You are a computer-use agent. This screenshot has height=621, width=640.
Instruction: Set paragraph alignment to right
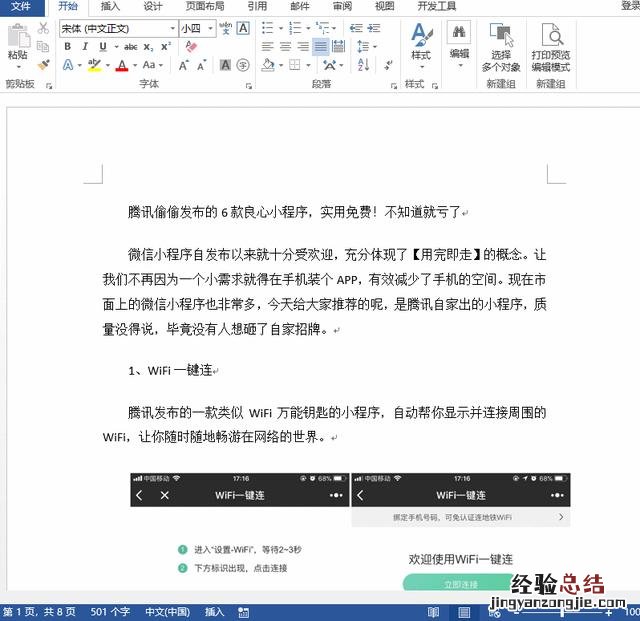(303, 47)
